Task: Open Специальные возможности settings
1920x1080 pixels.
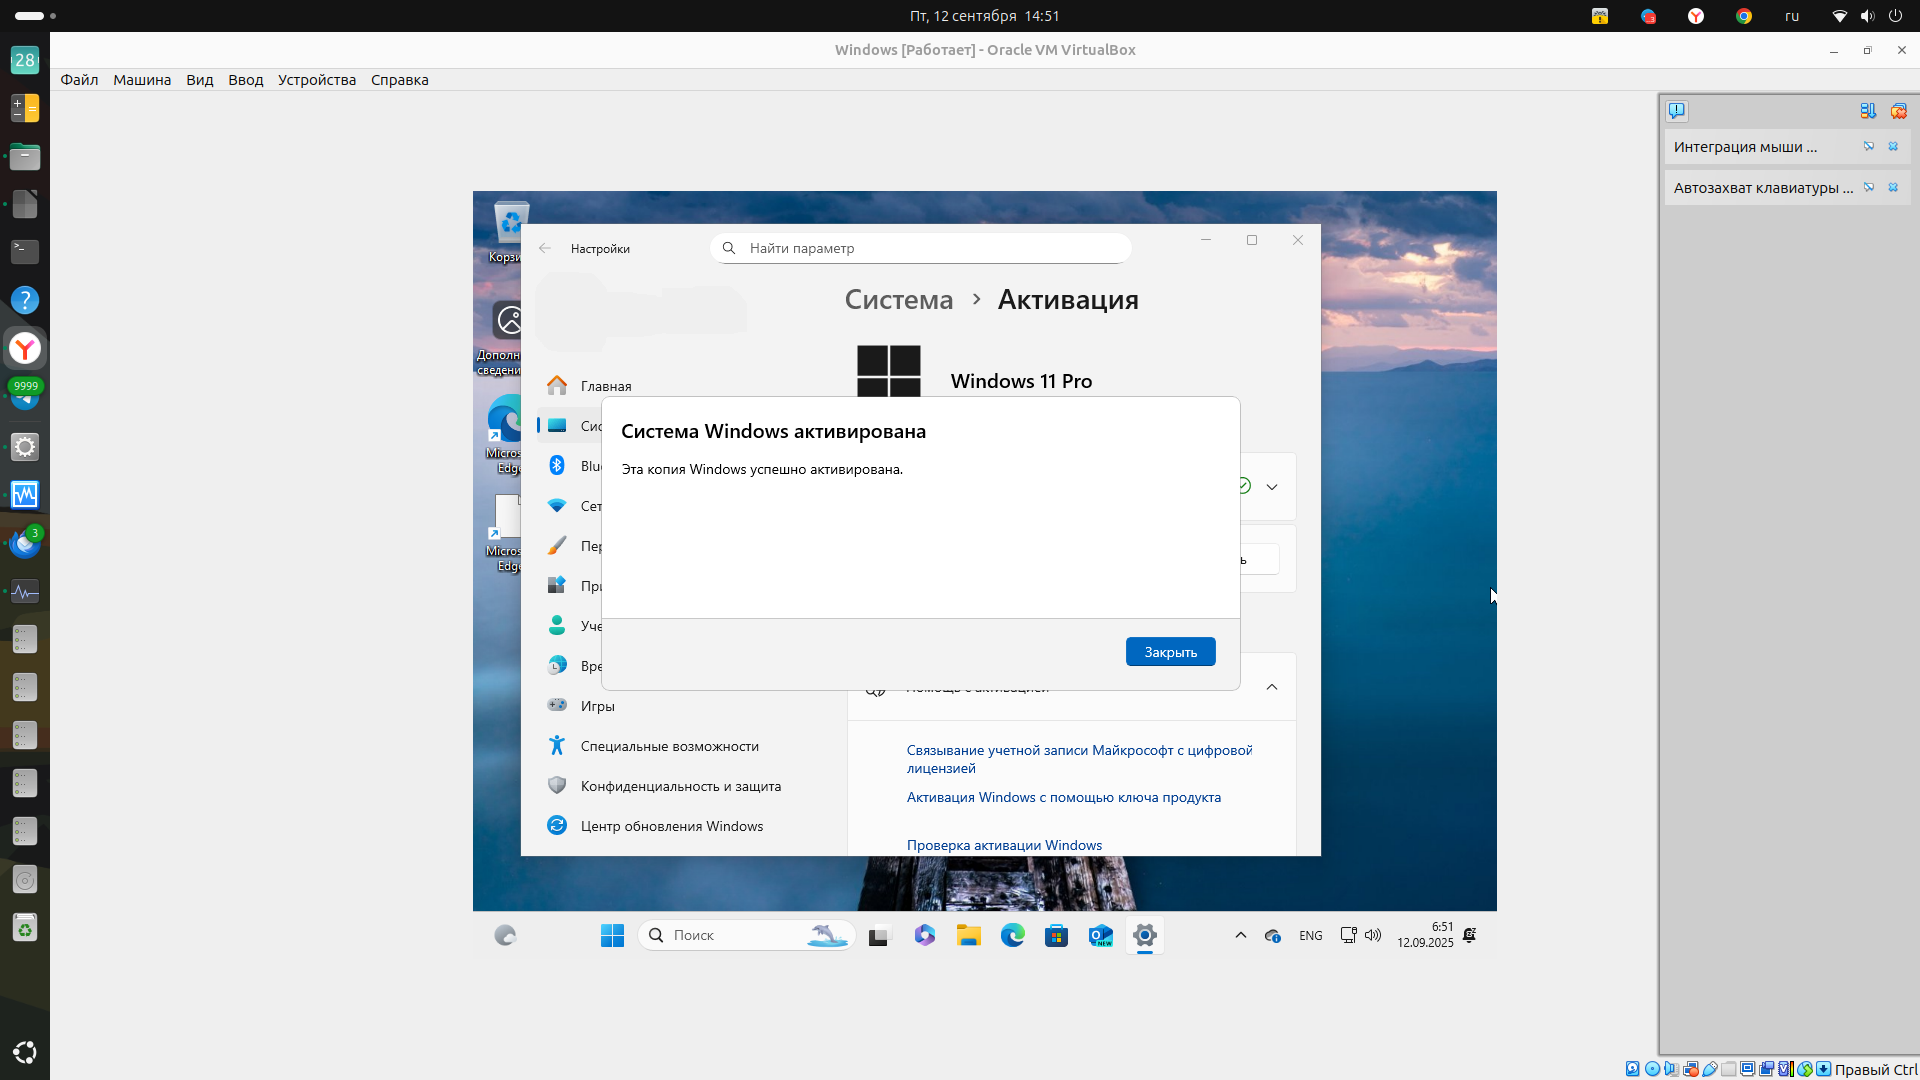Action: pos(669,746)
